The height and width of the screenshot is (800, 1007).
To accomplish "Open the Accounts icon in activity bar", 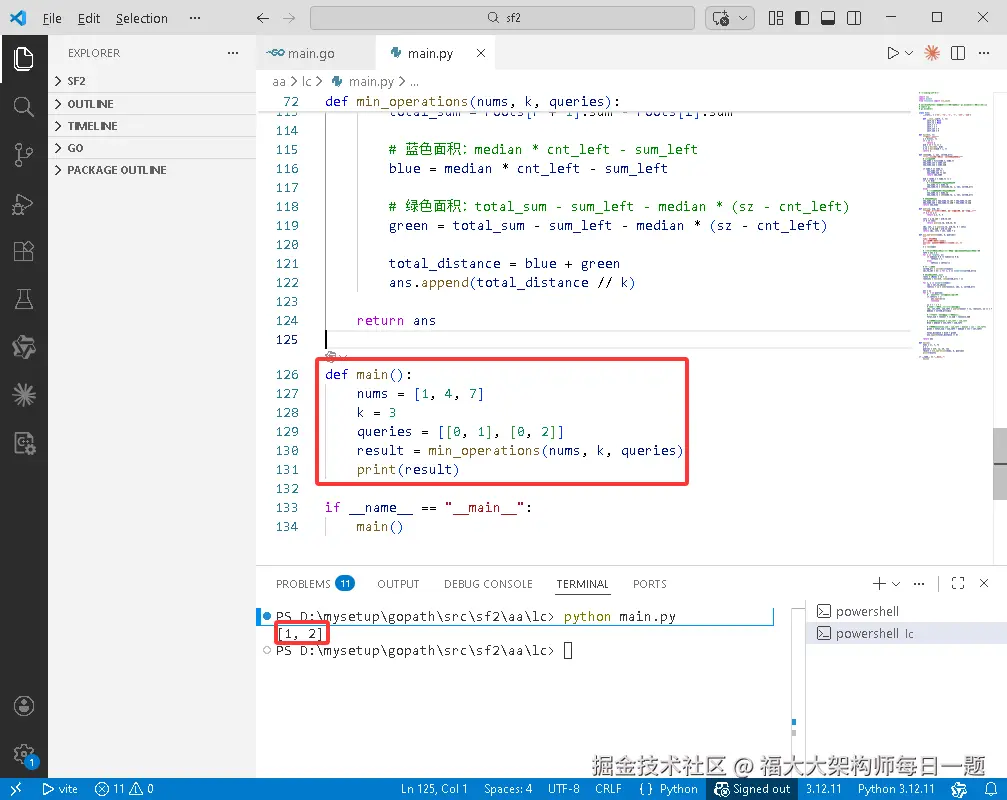I will (24, 706).
